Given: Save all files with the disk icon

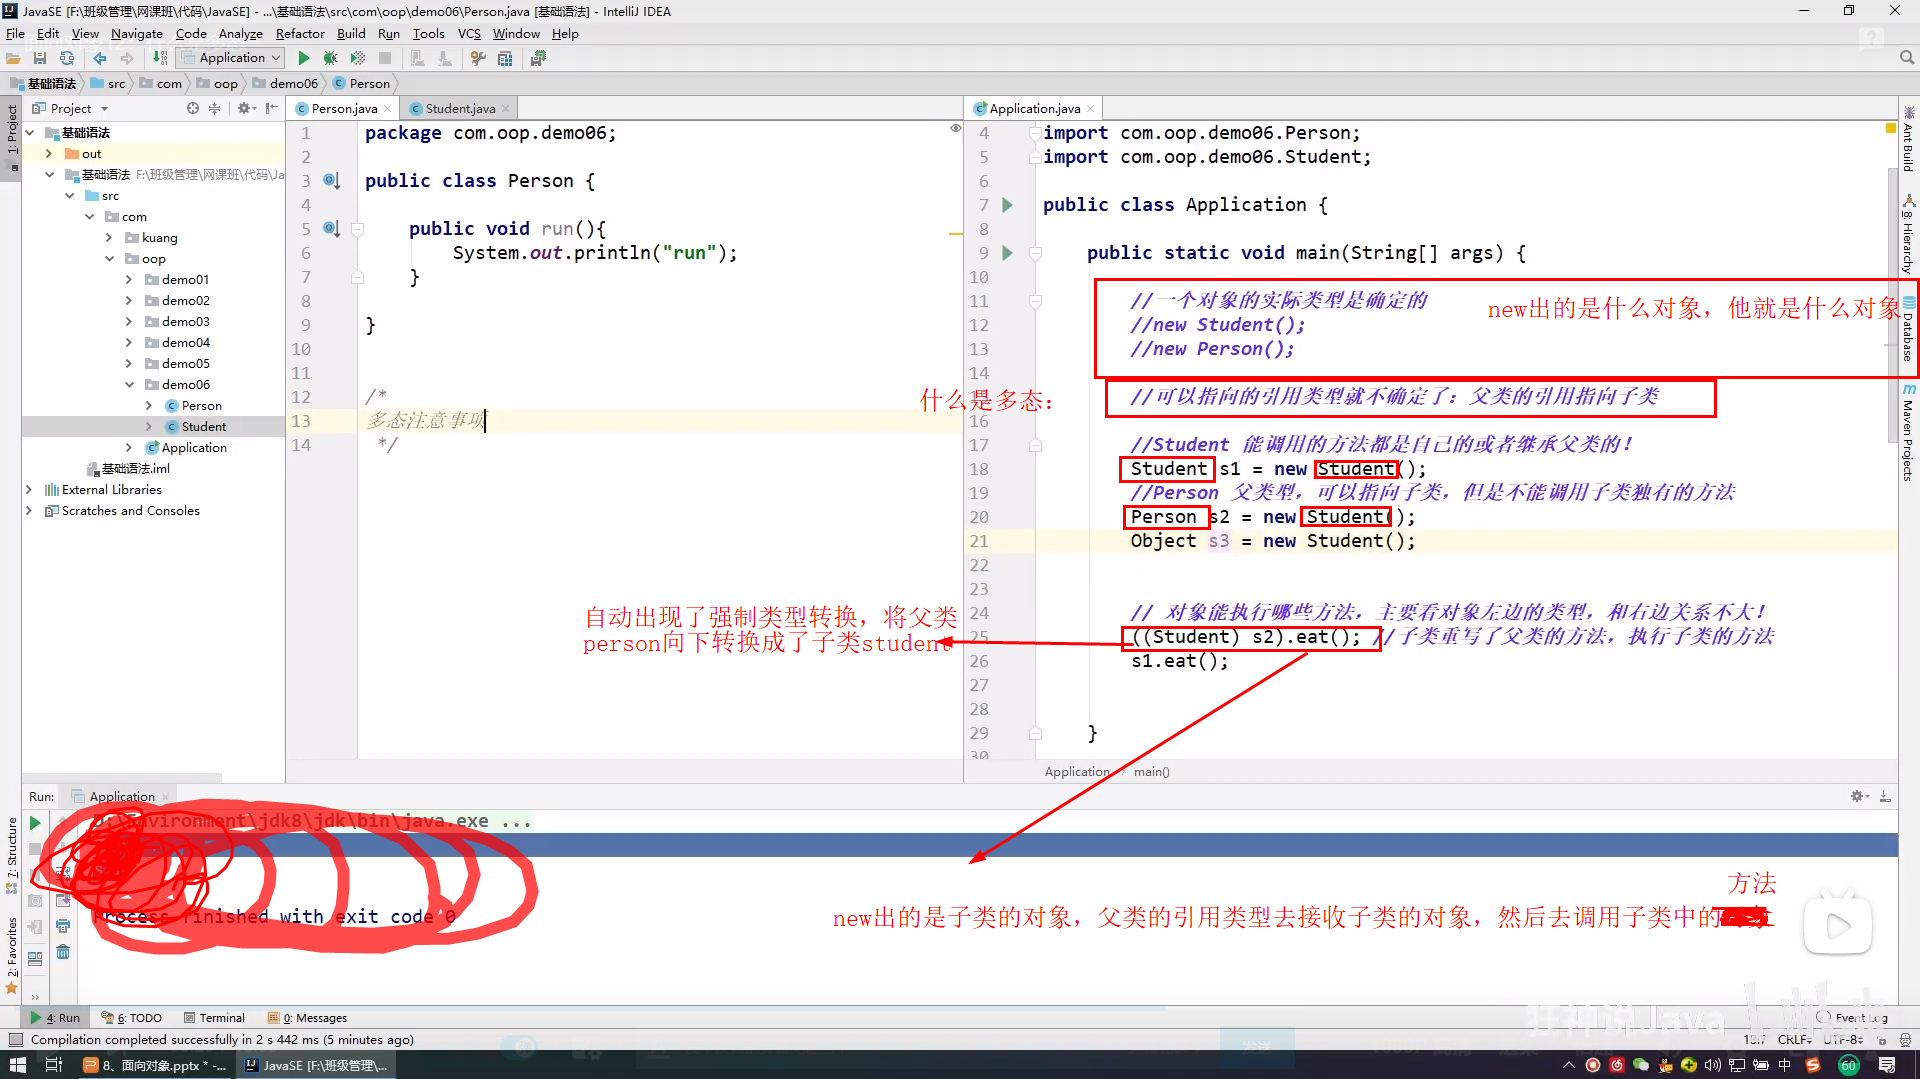Looking at the screenshot, I should 40,58.
